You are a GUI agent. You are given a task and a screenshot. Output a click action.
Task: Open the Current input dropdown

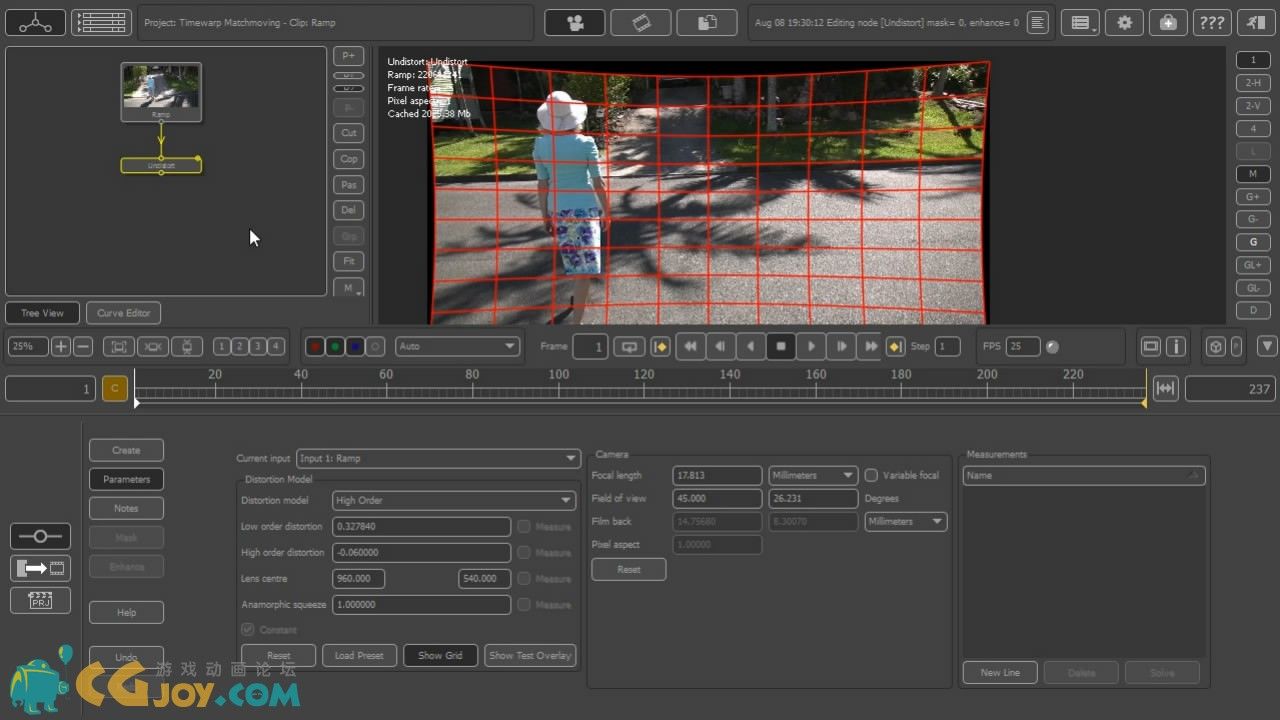pos(438,458)
